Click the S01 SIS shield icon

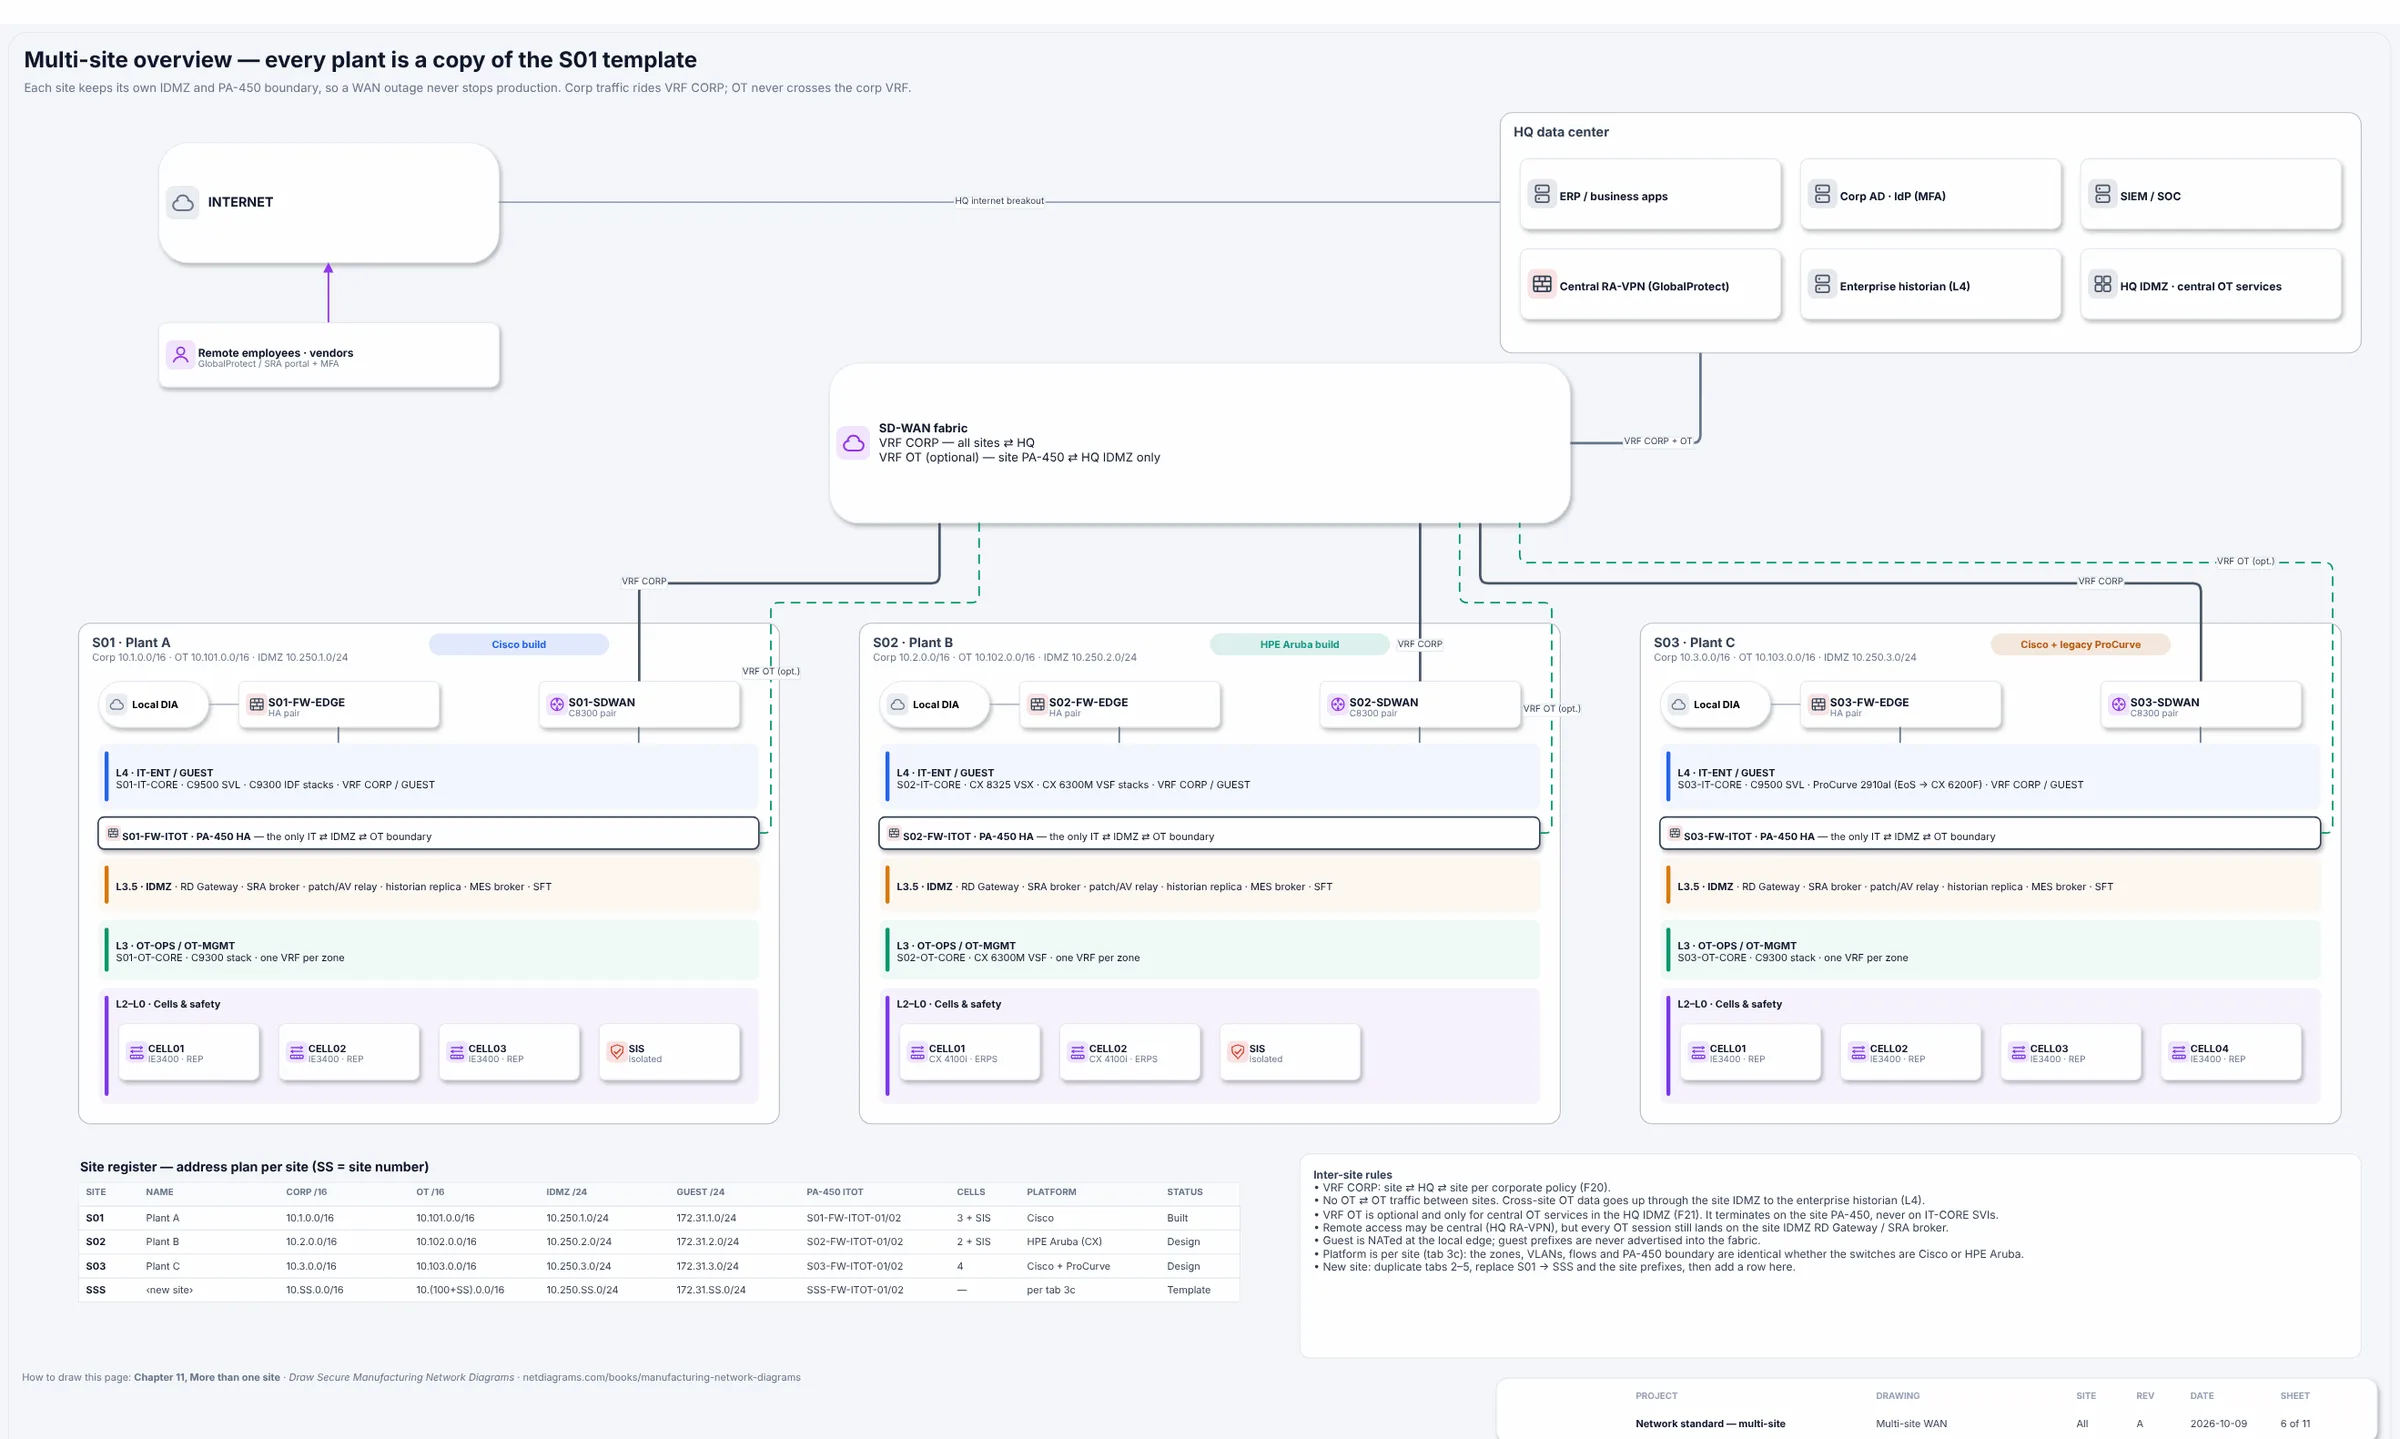tap(617, 1051)
